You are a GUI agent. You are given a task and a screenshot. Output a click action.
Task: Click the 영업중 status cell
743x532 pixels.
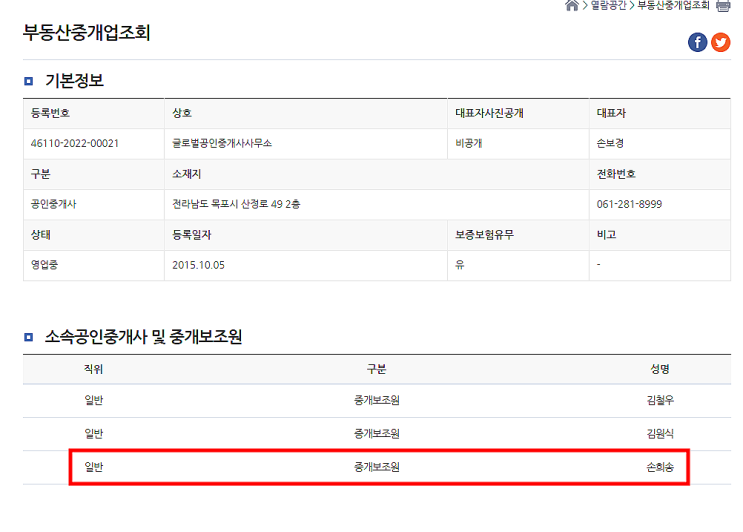(x=94, y=265)
